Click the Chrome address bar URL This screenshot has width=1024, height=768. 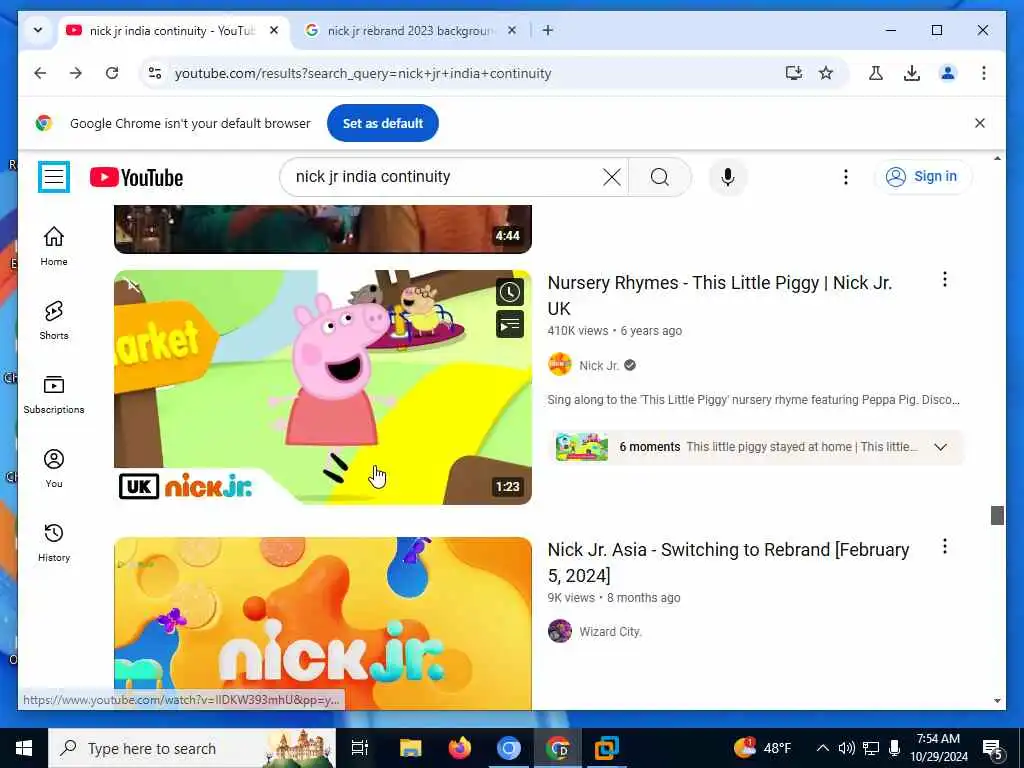[x=363, y=73]
